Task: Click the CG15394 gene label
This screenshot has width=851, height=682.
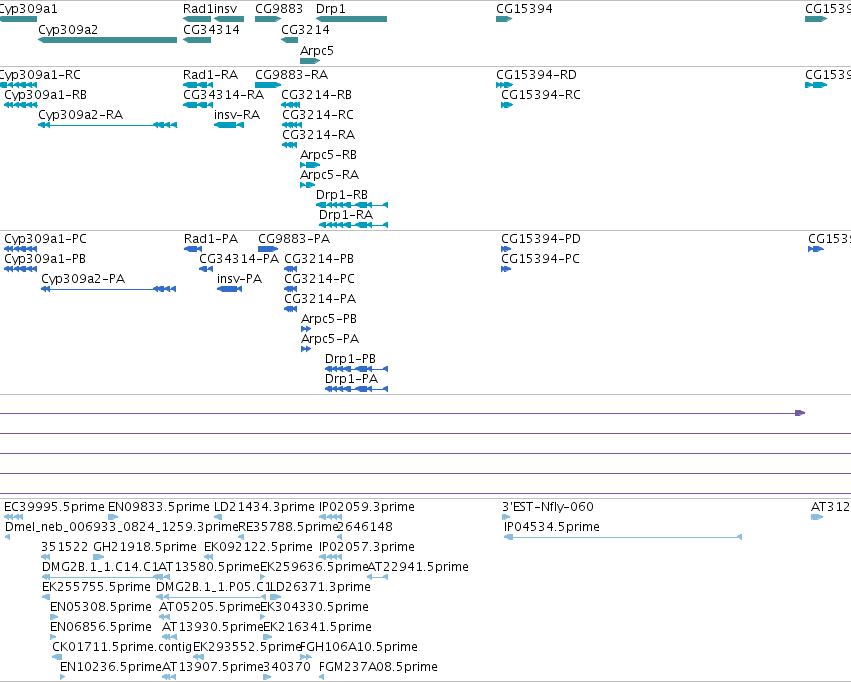Action: 524,9
